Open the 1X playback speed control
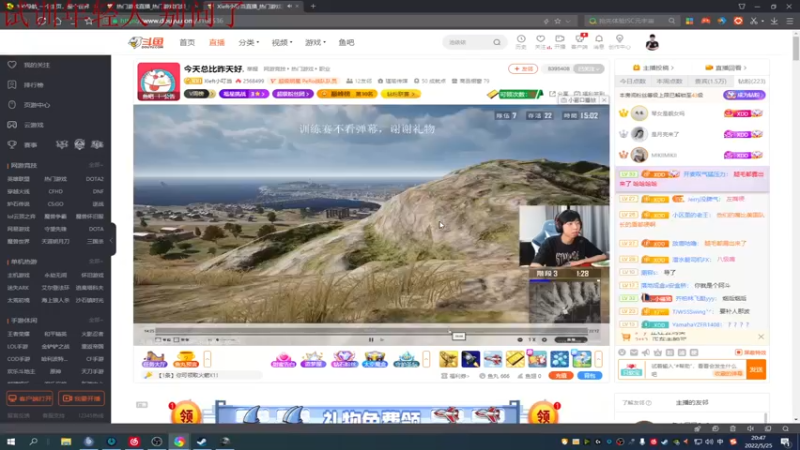The width and height of the screenshot is (800, 450). (532, 340)
